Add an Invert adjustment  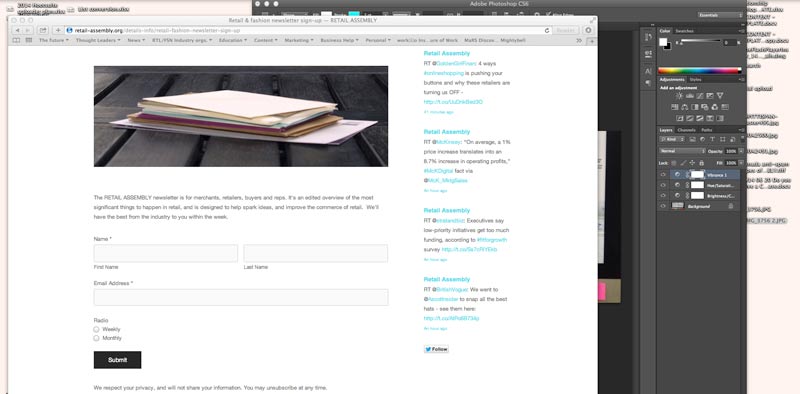[680, 118]
